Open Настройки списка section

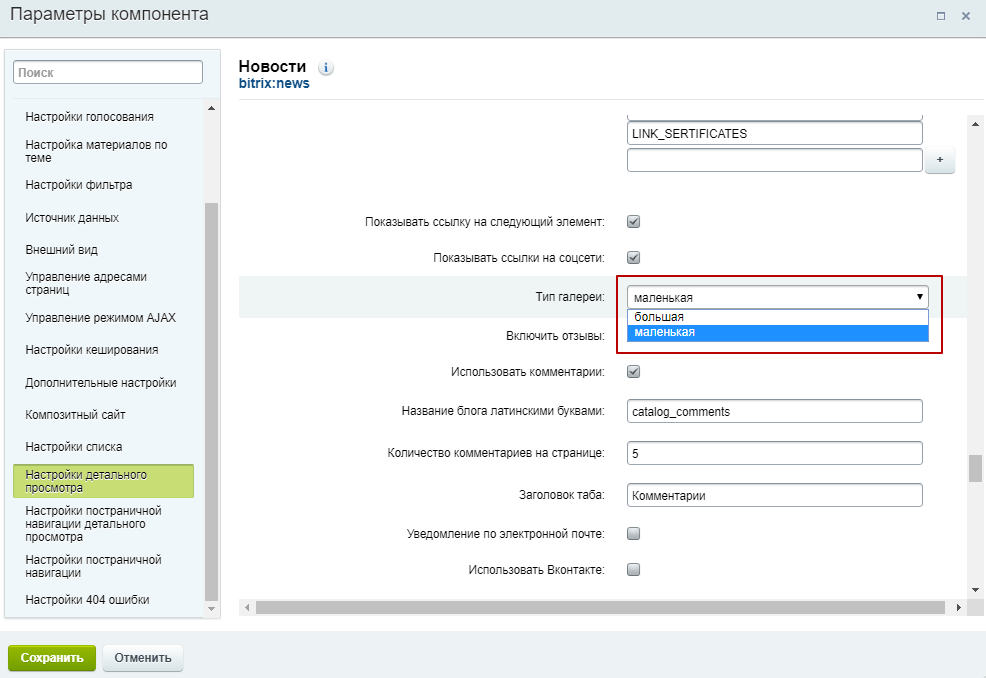coord(74,447)
